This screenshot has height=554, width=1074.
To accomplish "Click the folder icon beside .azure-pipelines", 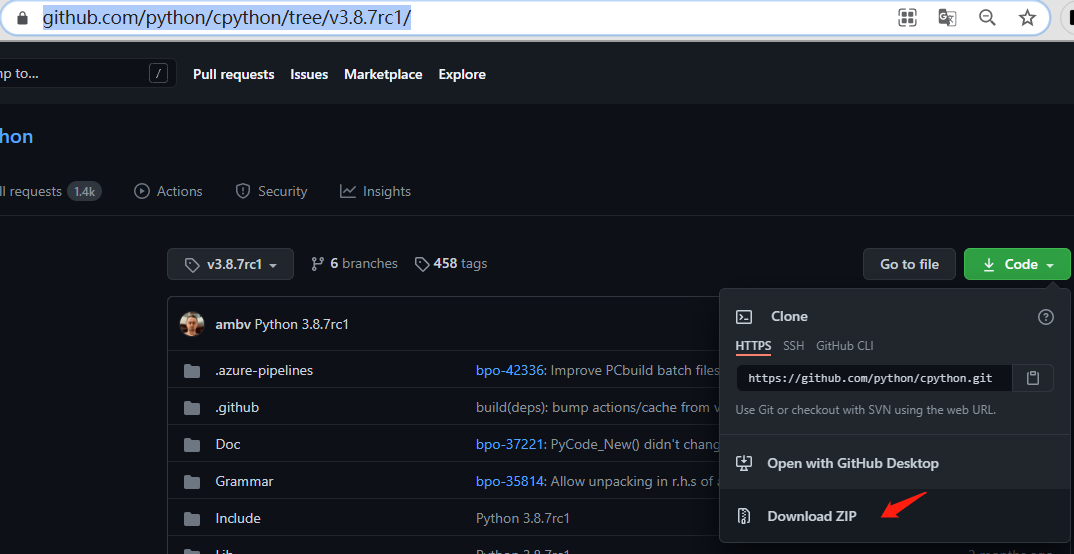I will [x=192, y=371].
